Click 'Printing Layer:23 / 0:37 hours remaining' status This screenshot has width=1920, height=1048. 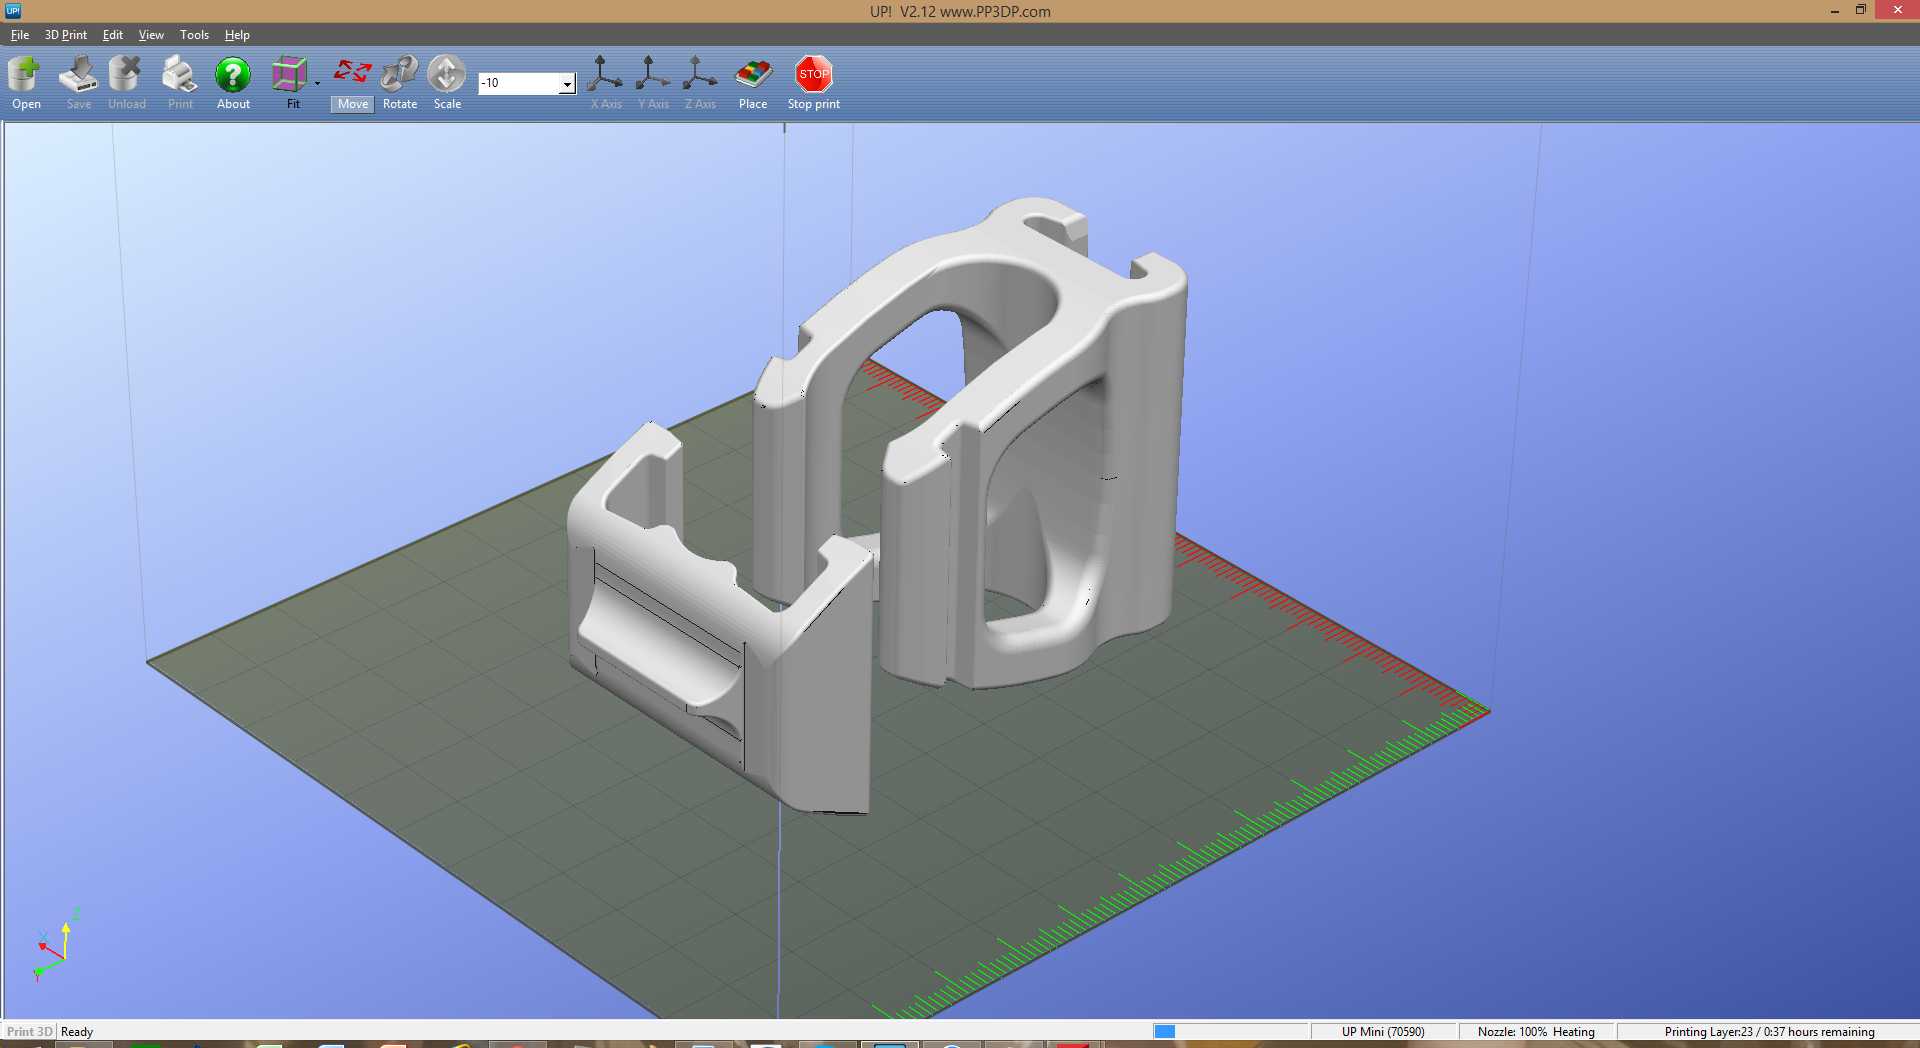click(x=1769, y=1032)
